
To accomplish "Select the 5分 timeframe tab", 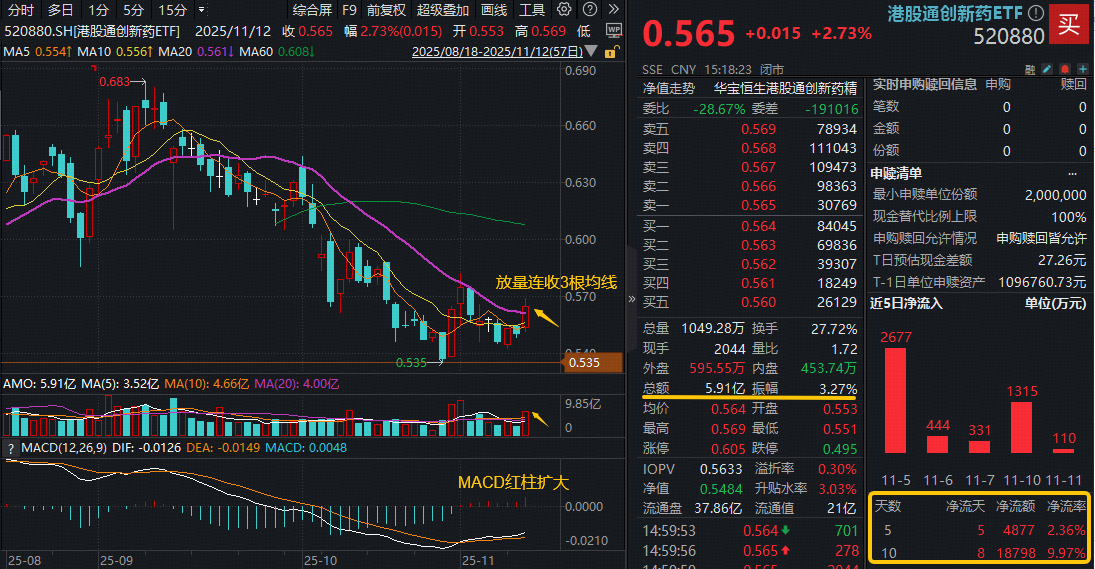I will [133, 10].
